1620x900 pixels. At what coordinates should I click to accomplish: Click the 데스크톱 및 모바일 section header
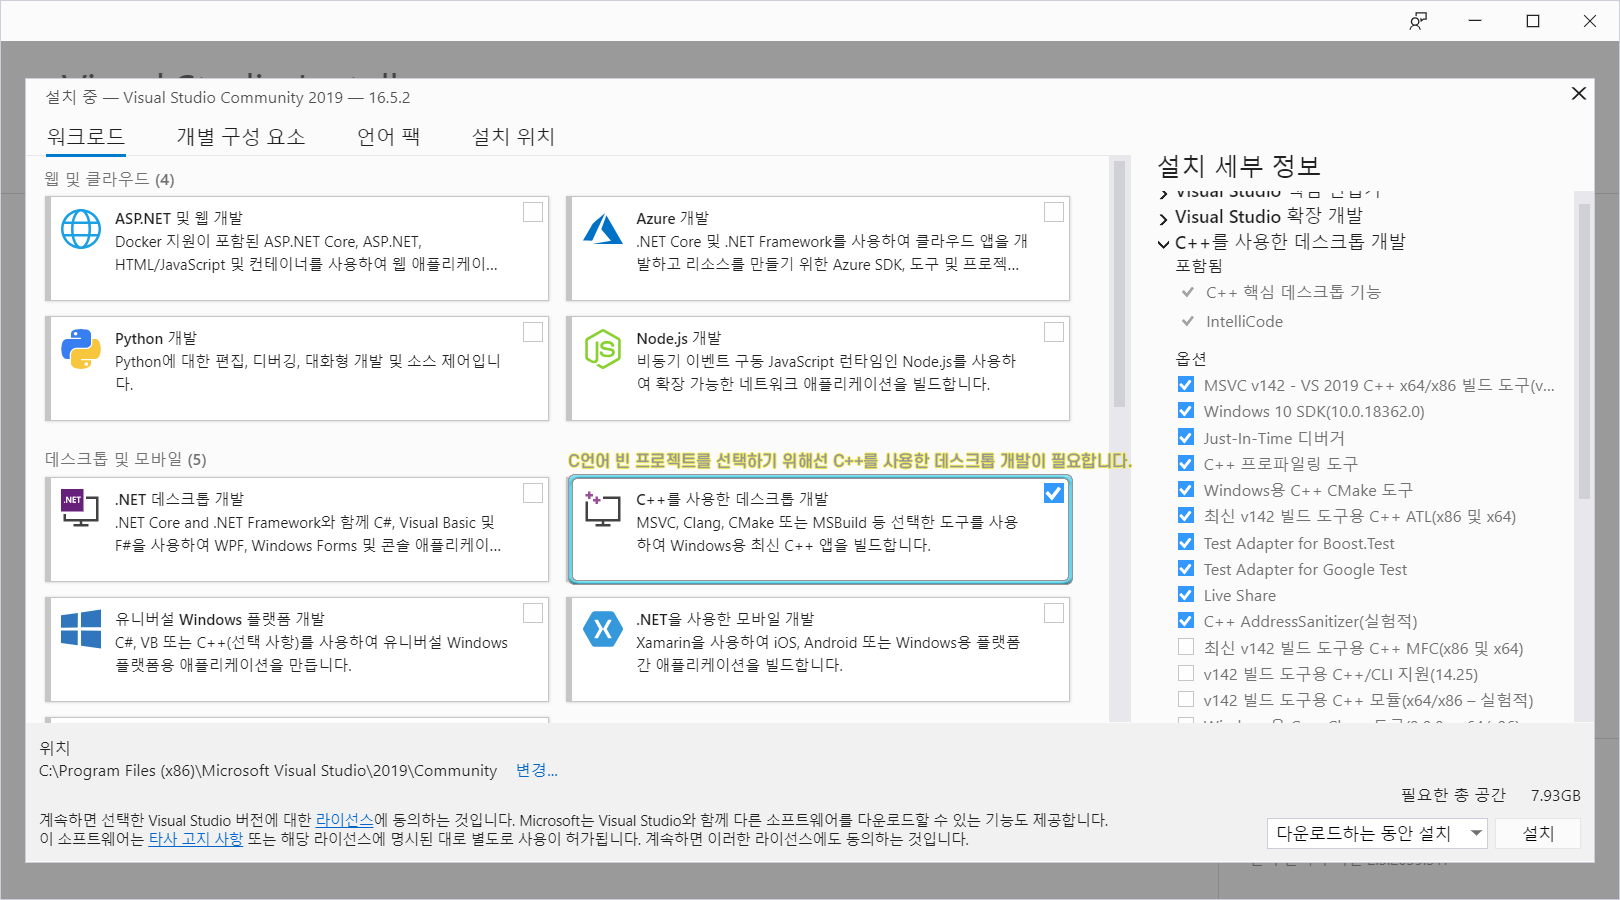click(x=126, y=459)
